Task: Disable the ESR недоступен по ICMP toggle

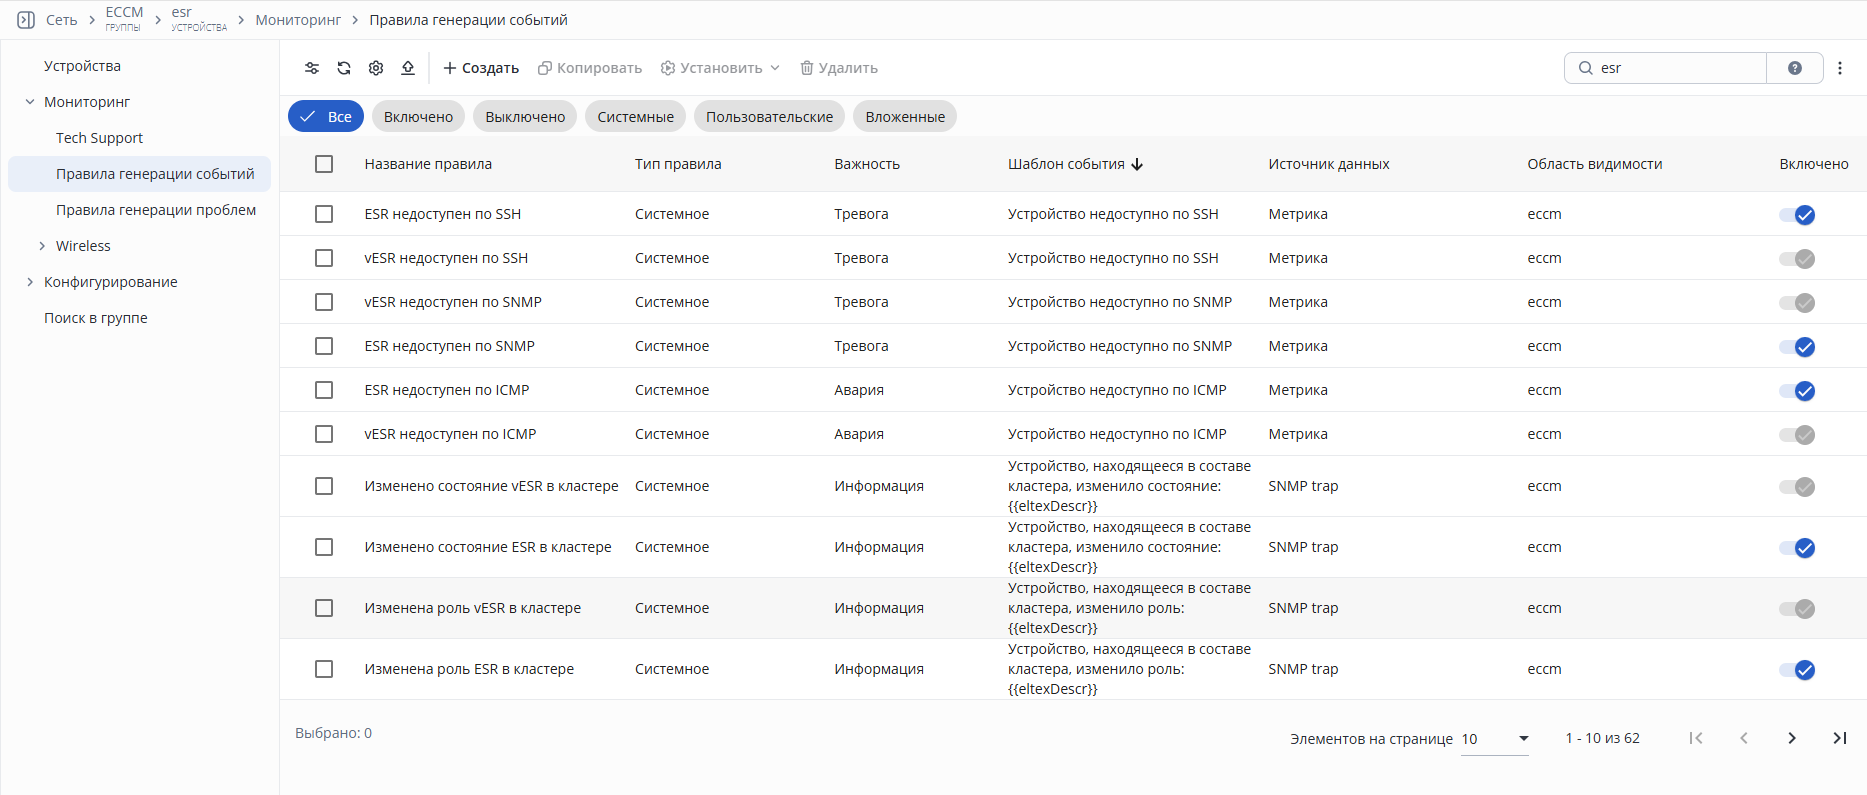Action: 1797,391
